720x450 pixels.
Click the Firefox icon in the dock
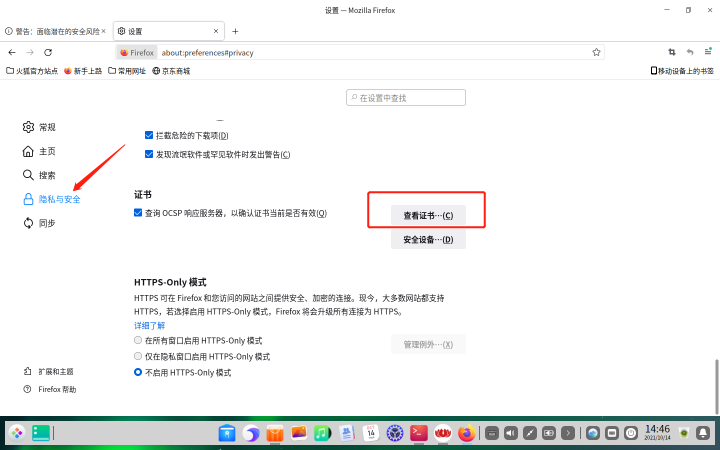click(x=467, y=433)
